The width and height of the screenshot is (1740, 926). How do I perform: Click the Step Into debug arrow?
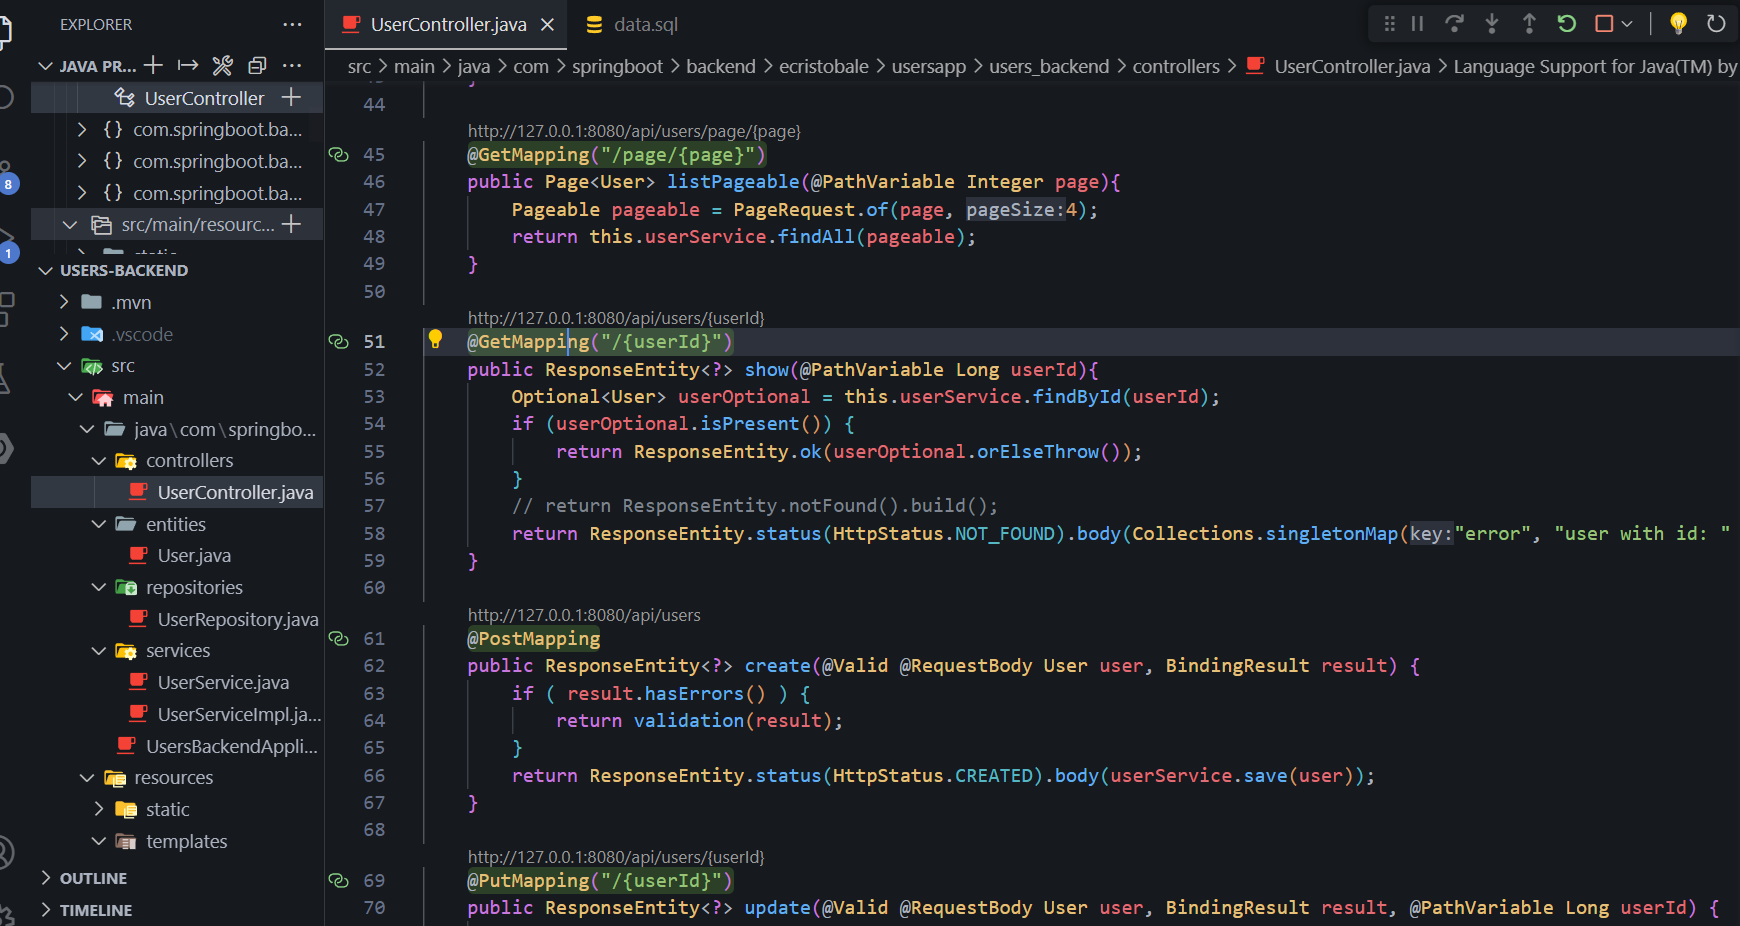(x=1491, y=24)
